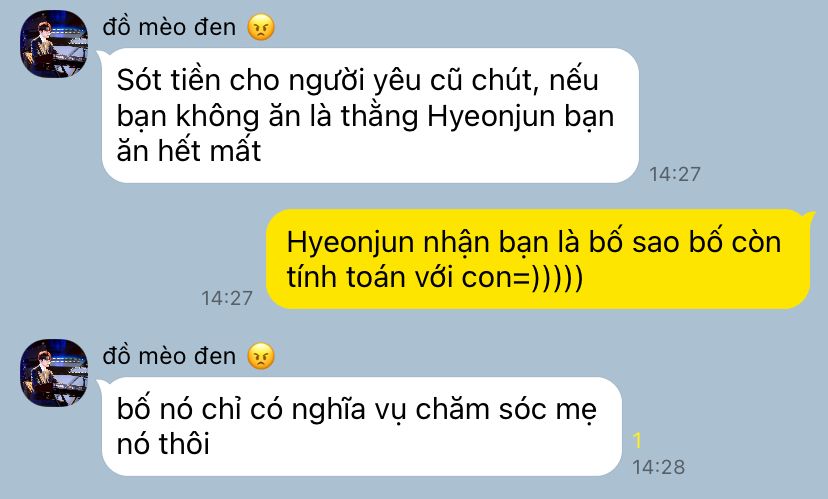Viewport: 828px width, 499px height.
Task: Select the message starting "Sót tiền cho người yêu"
Action: [370, 116]
